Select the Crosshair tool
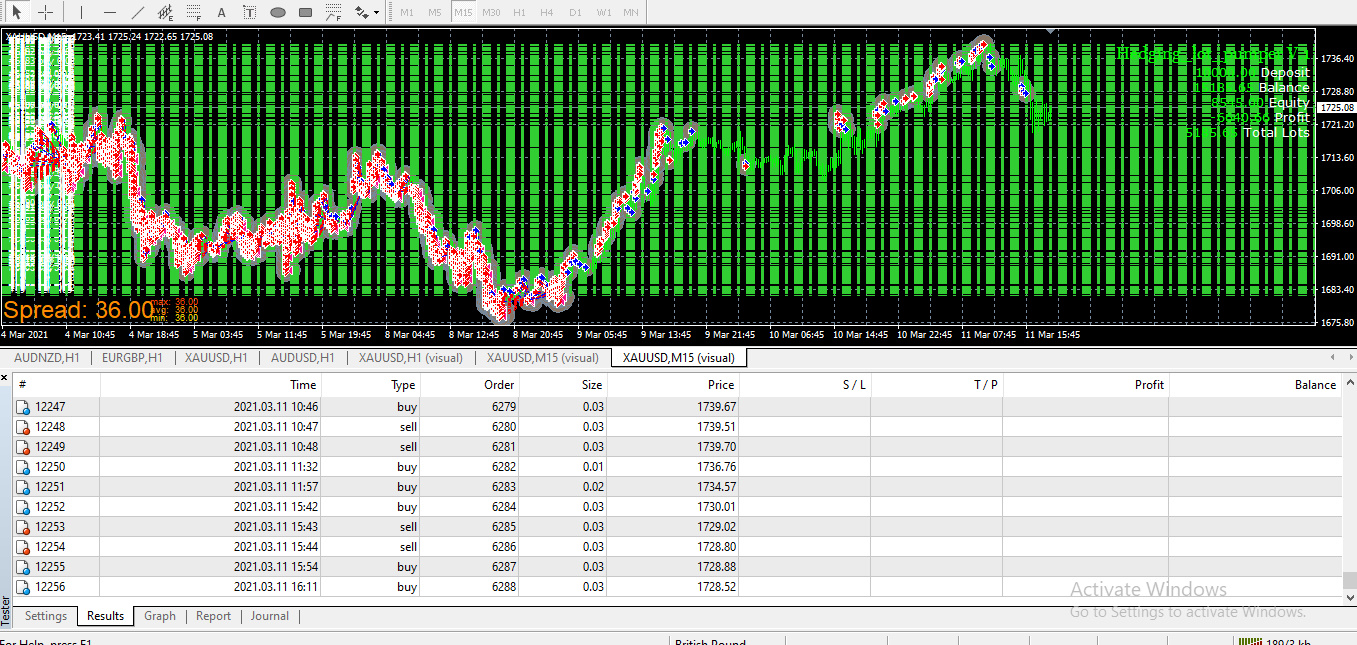Screen dimensions: 1357x645 click(45, 12)
